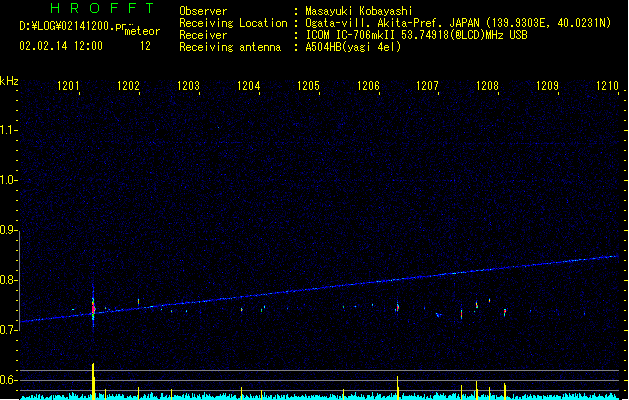The height and width of the screenshot is (400, 629).
Task: Click the 1206 time axis marker
Action: [368, 85]
